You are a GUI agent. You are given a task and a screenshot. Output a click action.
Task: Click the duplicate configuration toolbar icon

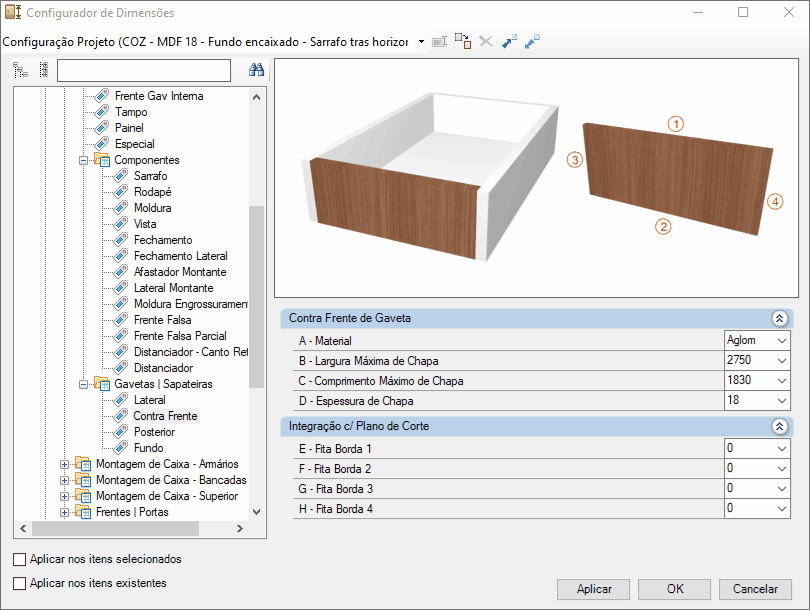(463, 41)
